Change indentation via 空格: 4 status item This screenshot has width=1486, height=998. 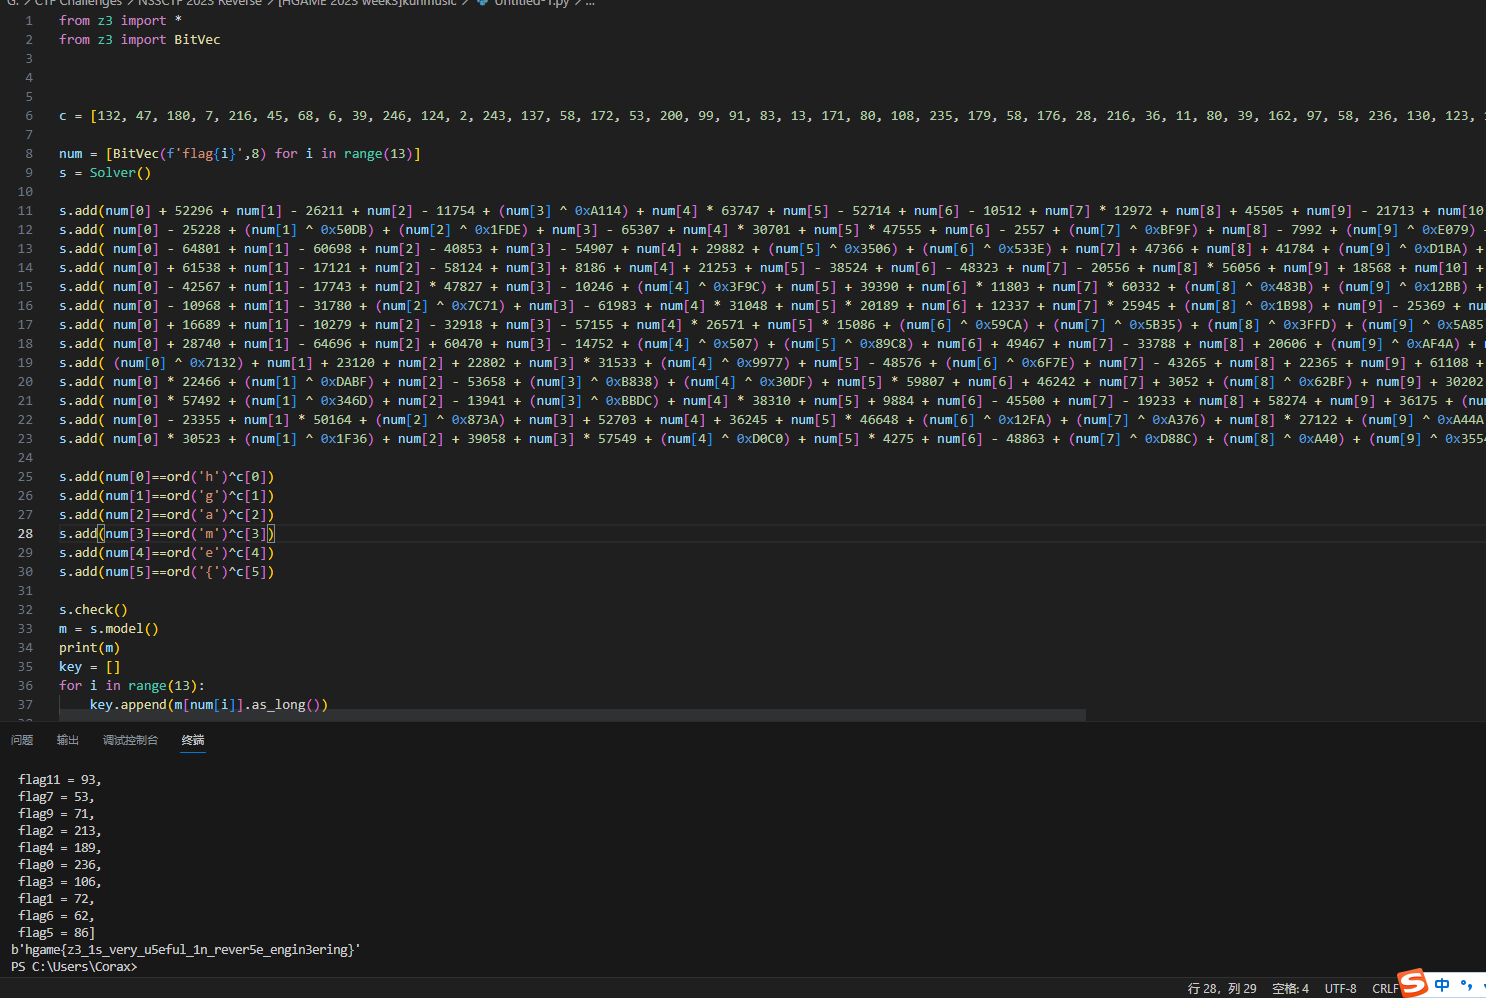1290,988
